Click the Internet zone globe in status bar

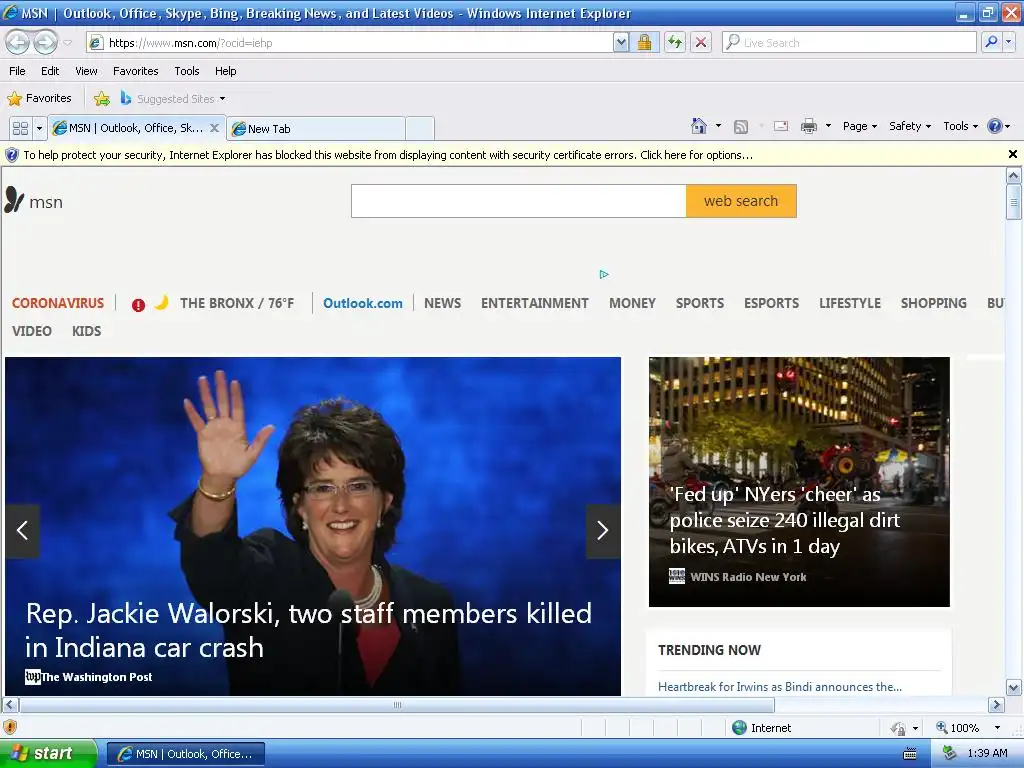coord(739,728)
